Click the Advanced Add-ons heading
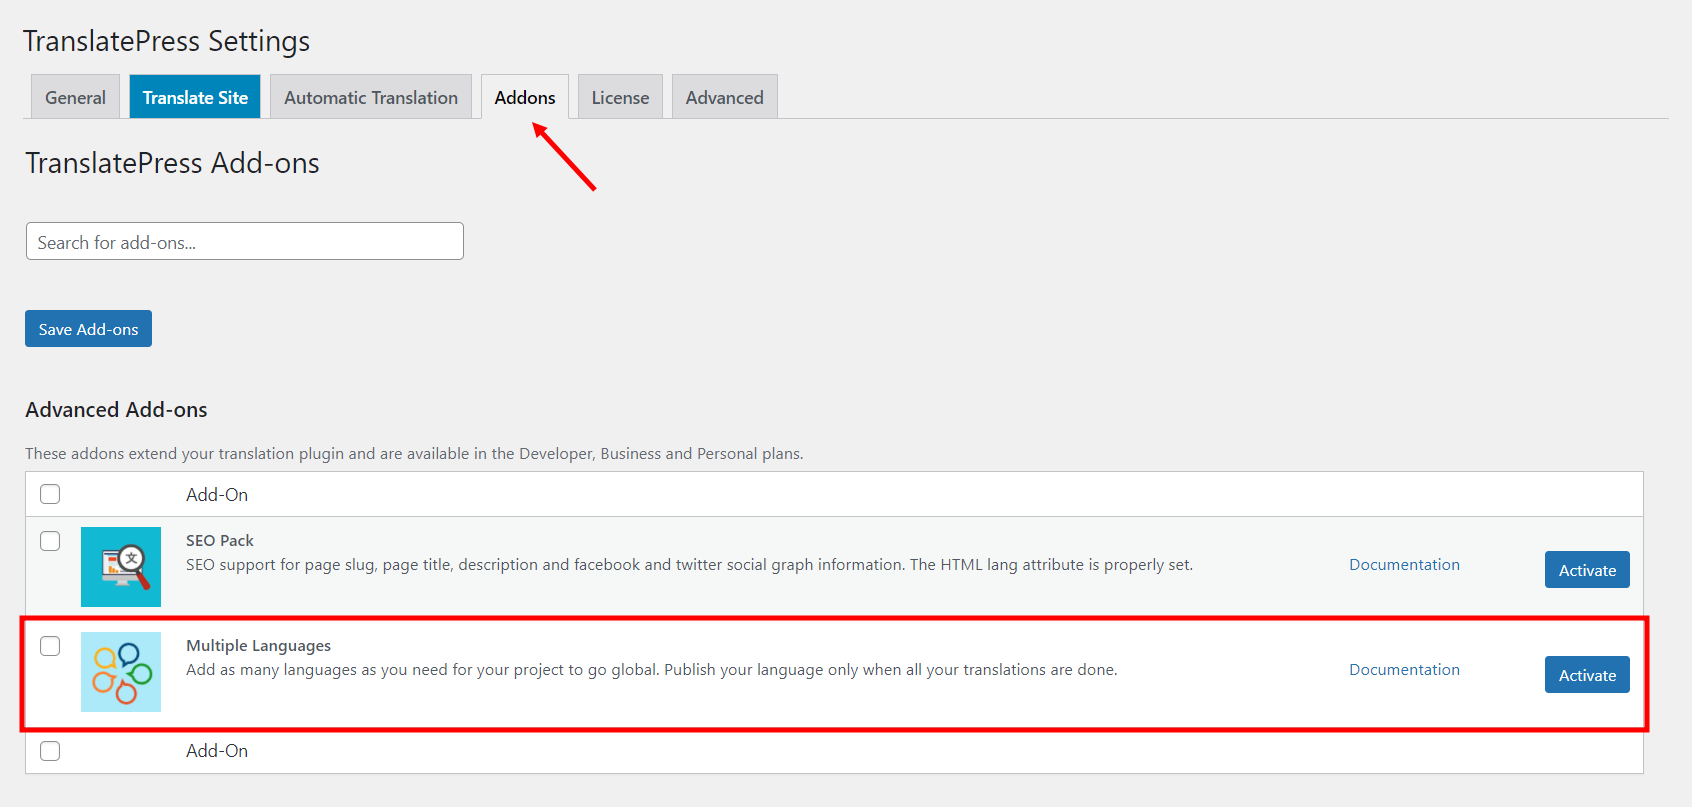1692x807 pixels. tap(117, 410)
